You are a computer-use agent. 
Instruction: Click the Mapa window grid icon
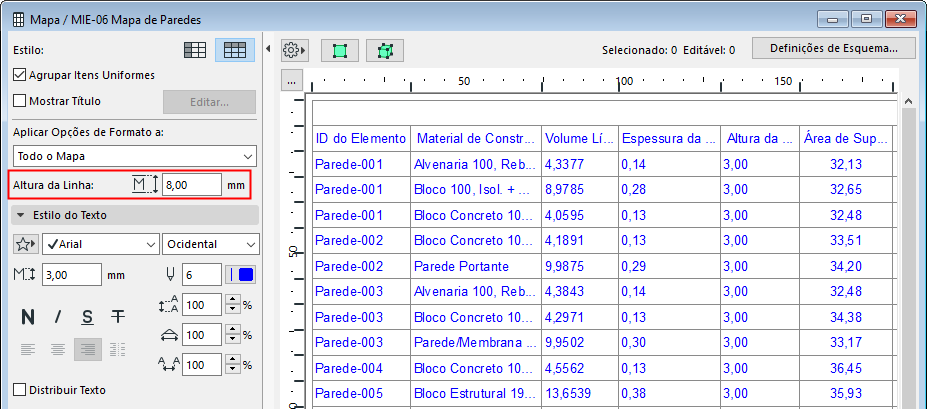click(x=18, y=20)
